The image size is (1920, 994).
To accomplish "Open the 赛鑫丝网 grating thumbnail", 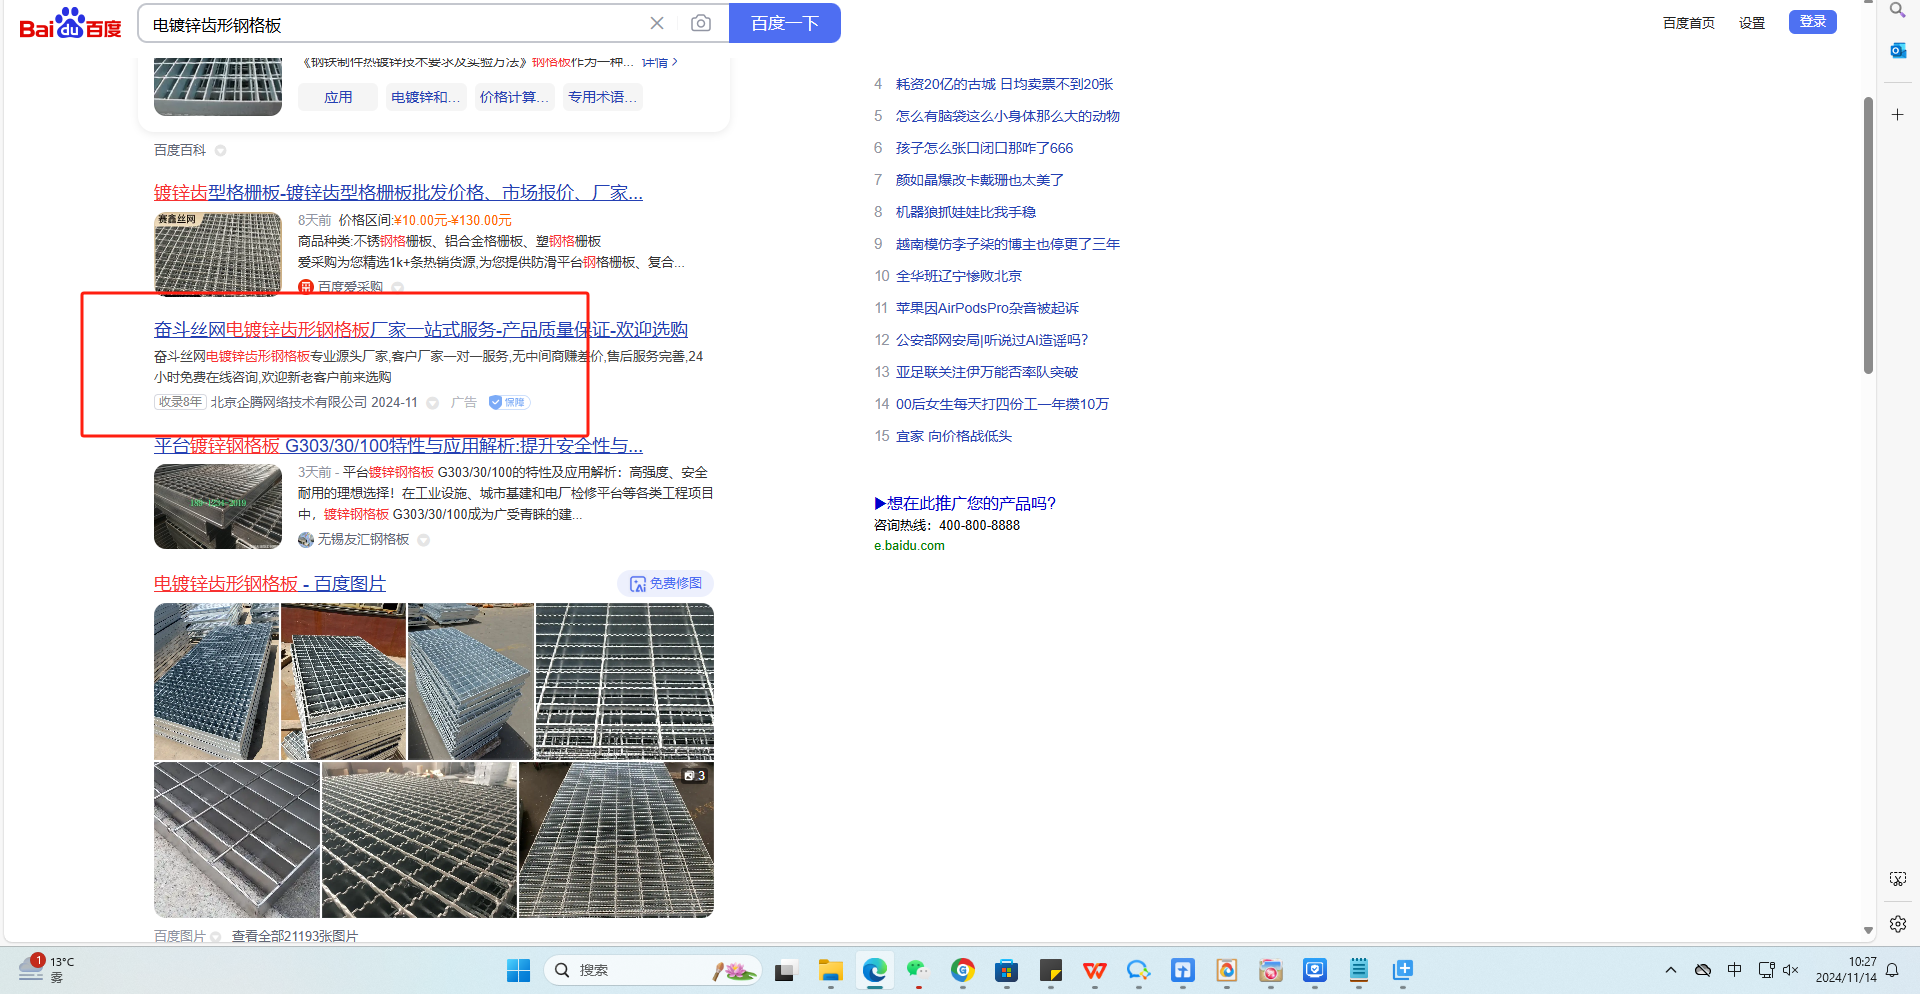I will [x=218, y=254].
